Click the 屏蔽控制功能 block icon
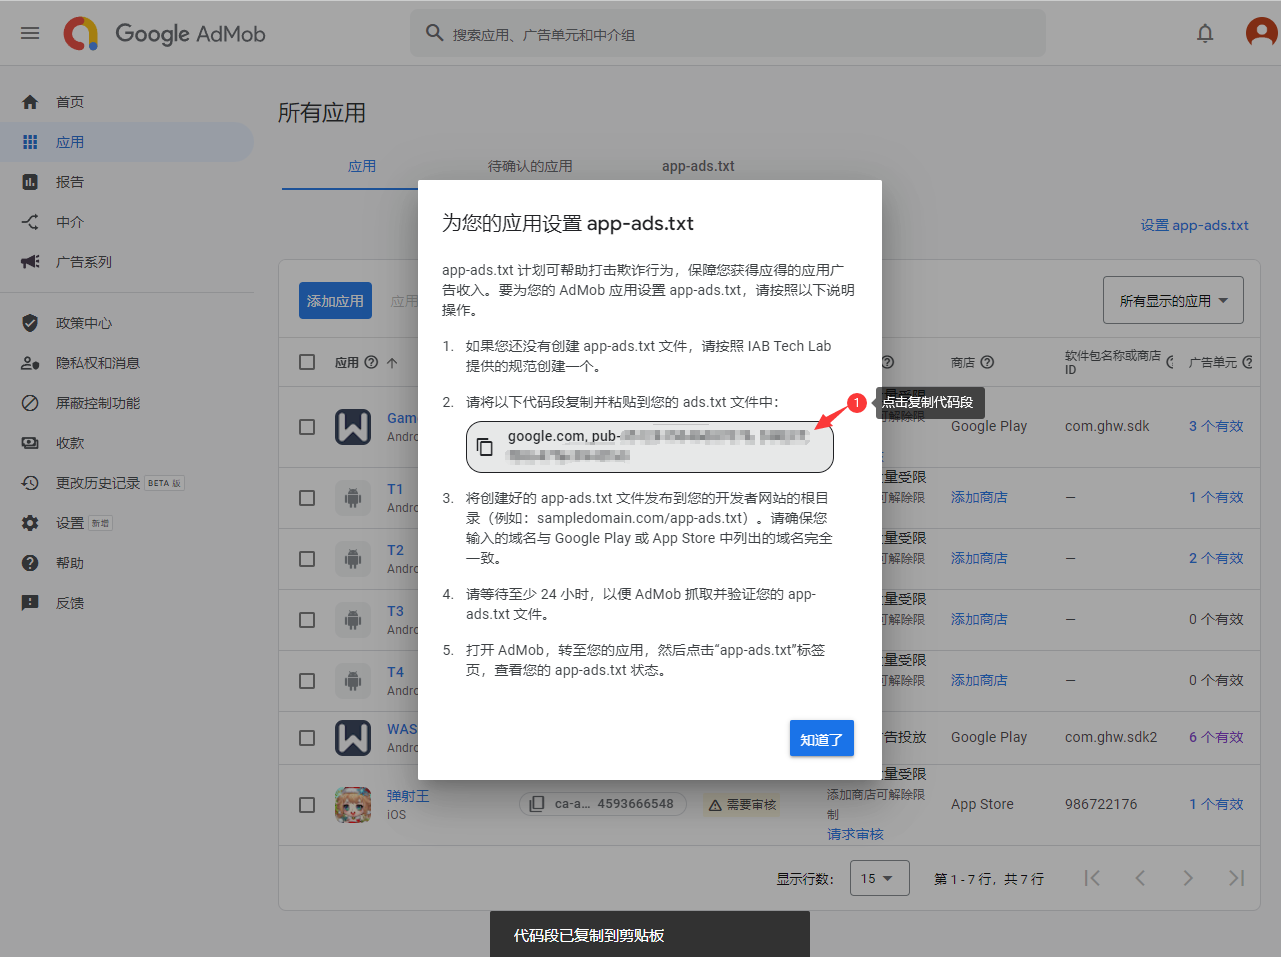 [x=30, y=403]
